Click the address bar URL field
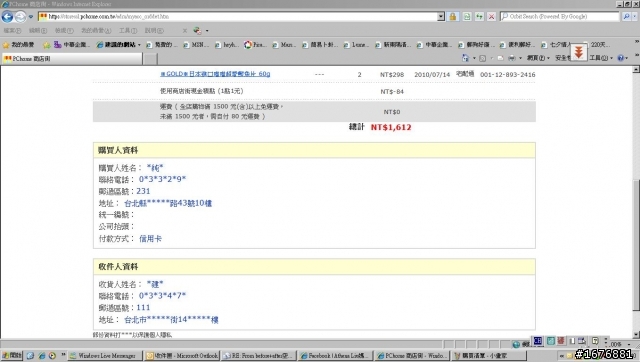This screenshot has width=640, height=362. click(237, 16)
